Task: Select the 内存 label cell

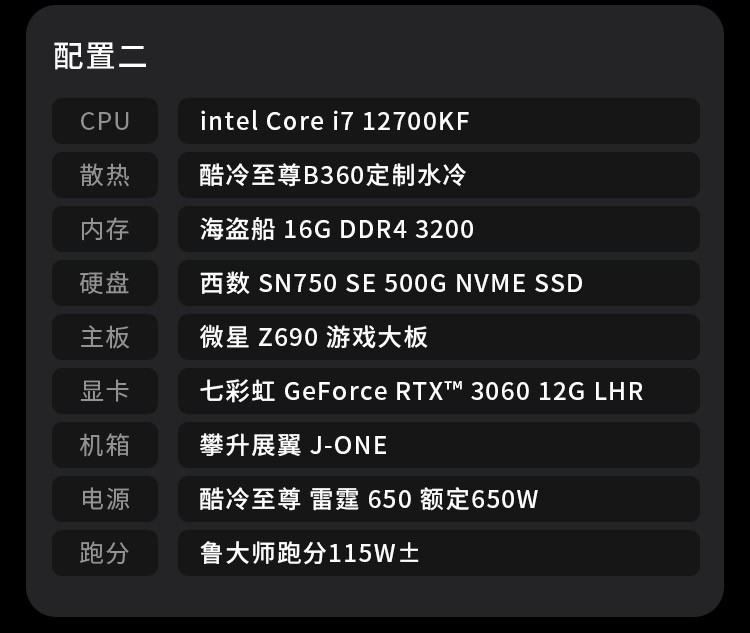Action: [105, 229]
